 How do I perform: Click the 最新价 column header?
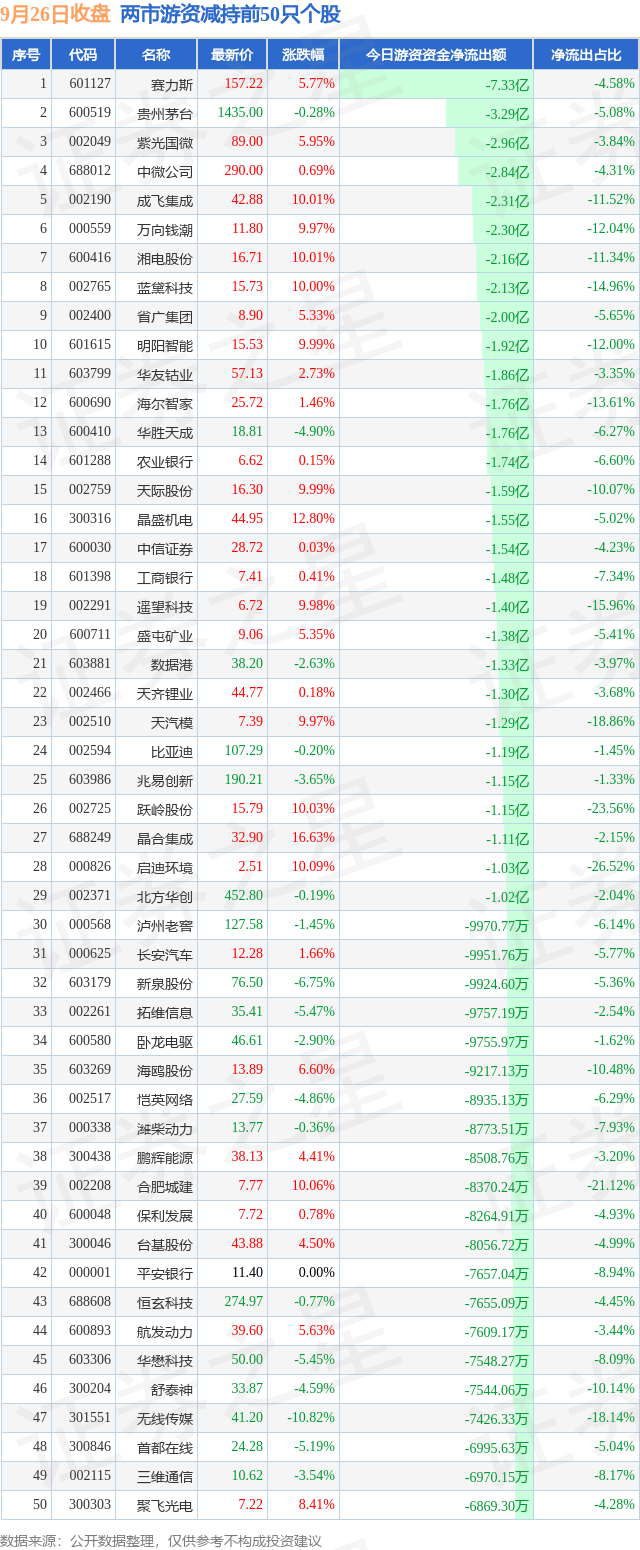[x=232, y=55]
